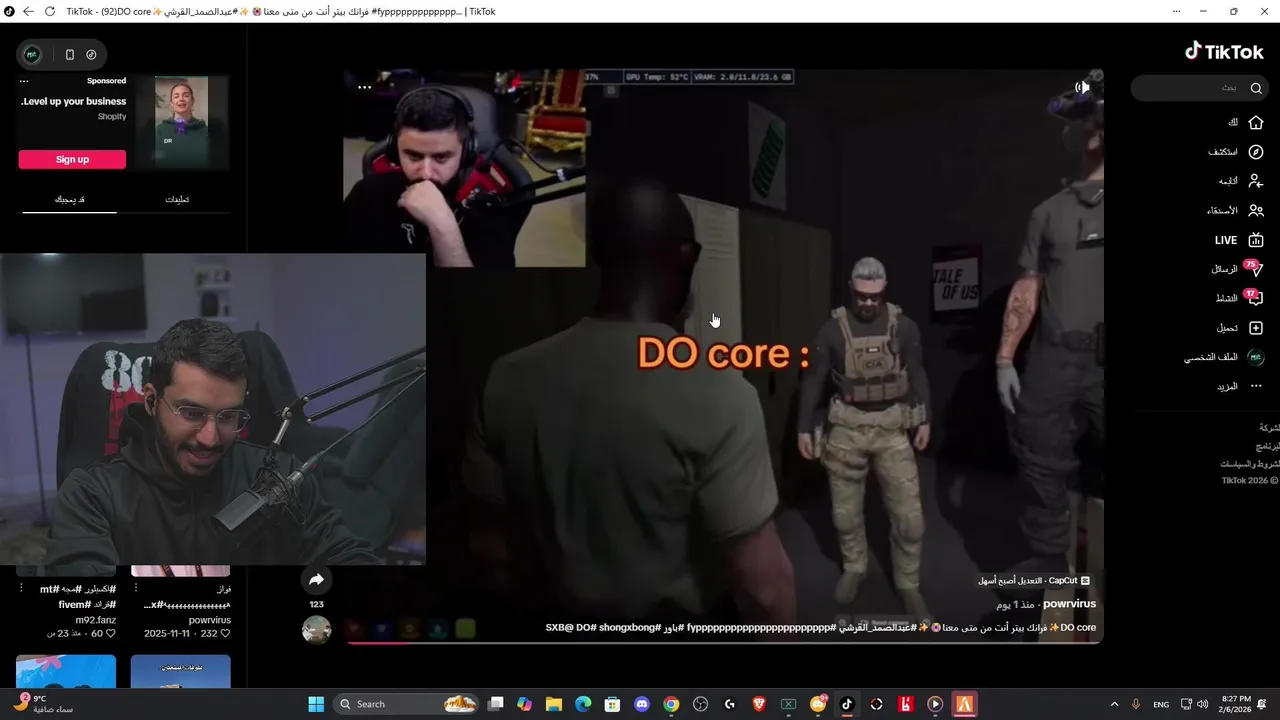The width and height of the screenshot is (1280, 720).
Task: Open the profile avatar in sidebar
Action: [x=1256, y=357]
